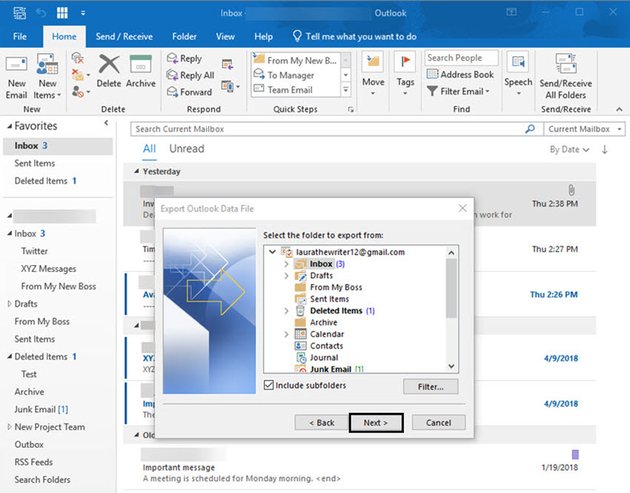This screenshot has height=493, width=630.
Task: Open the Speech menu
Action: [518, 73]
